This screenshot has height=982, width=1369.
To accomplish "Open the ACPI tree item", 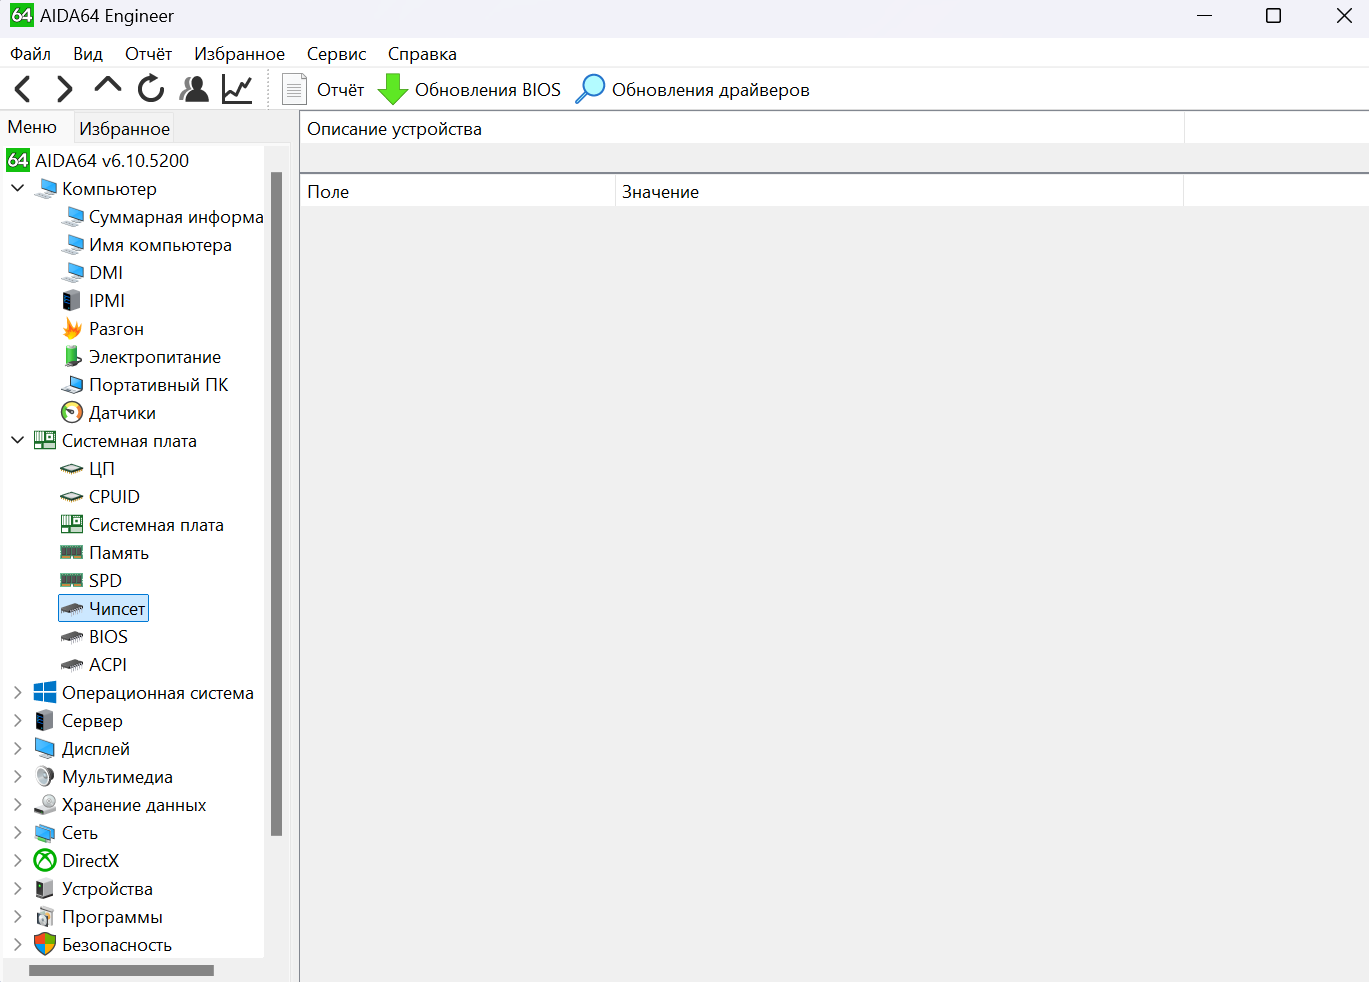I will (x=94, y=665).
